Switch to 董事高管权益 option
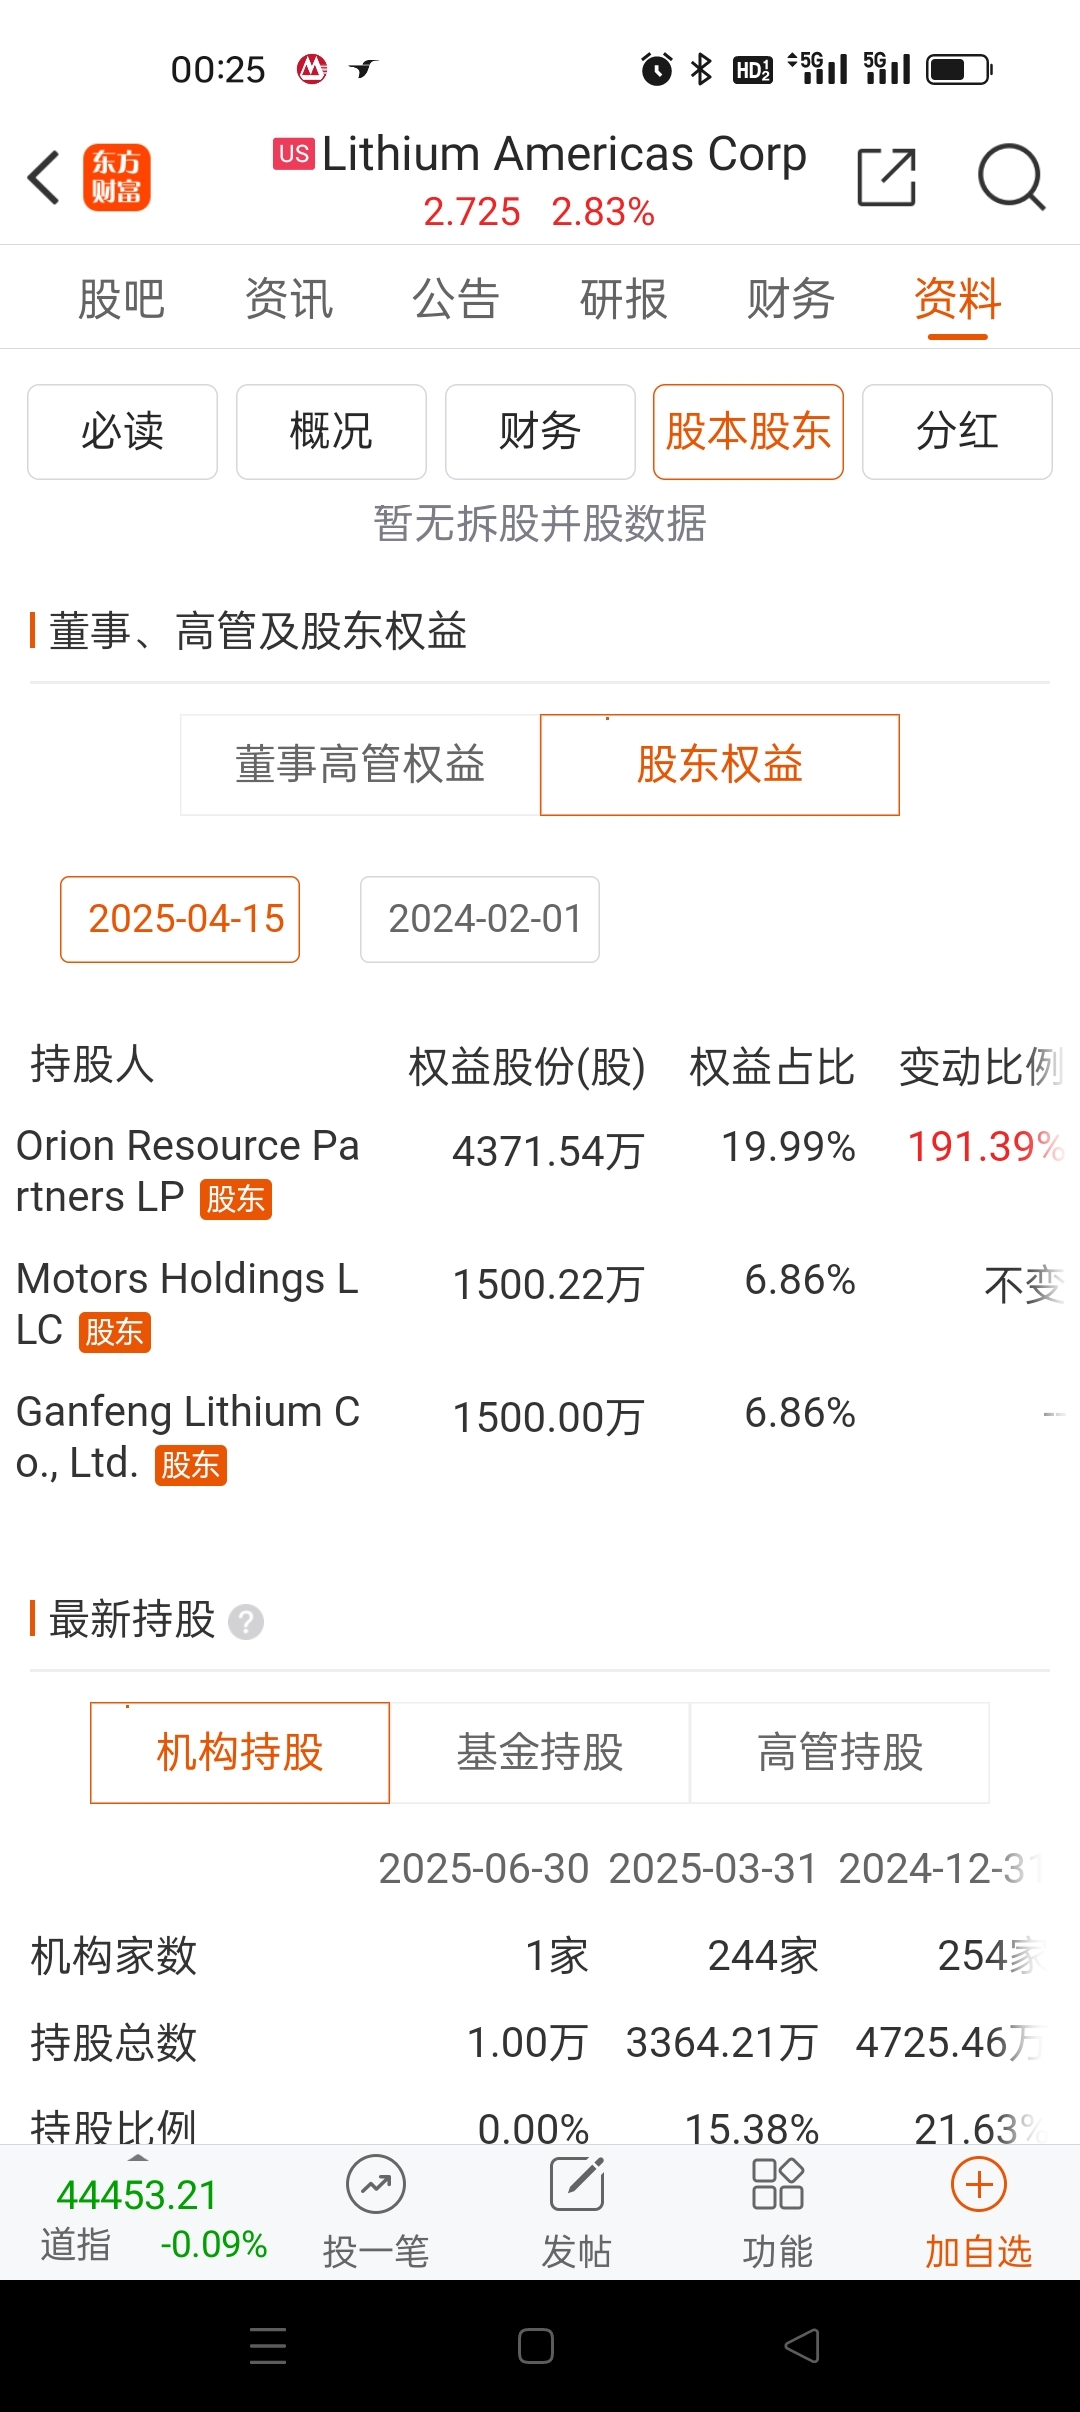Image resolution: width=1080 pixels, height=2412 pixels. pos(360,765)
